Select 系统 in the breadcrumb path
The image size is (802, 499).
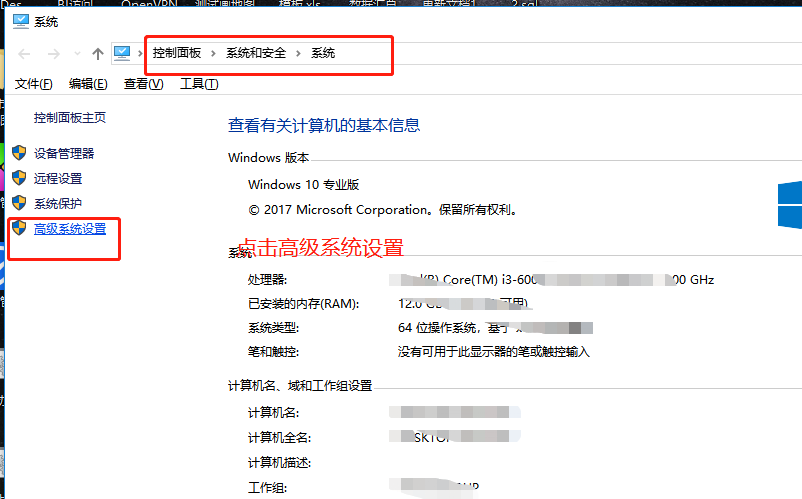pos(323,53)
